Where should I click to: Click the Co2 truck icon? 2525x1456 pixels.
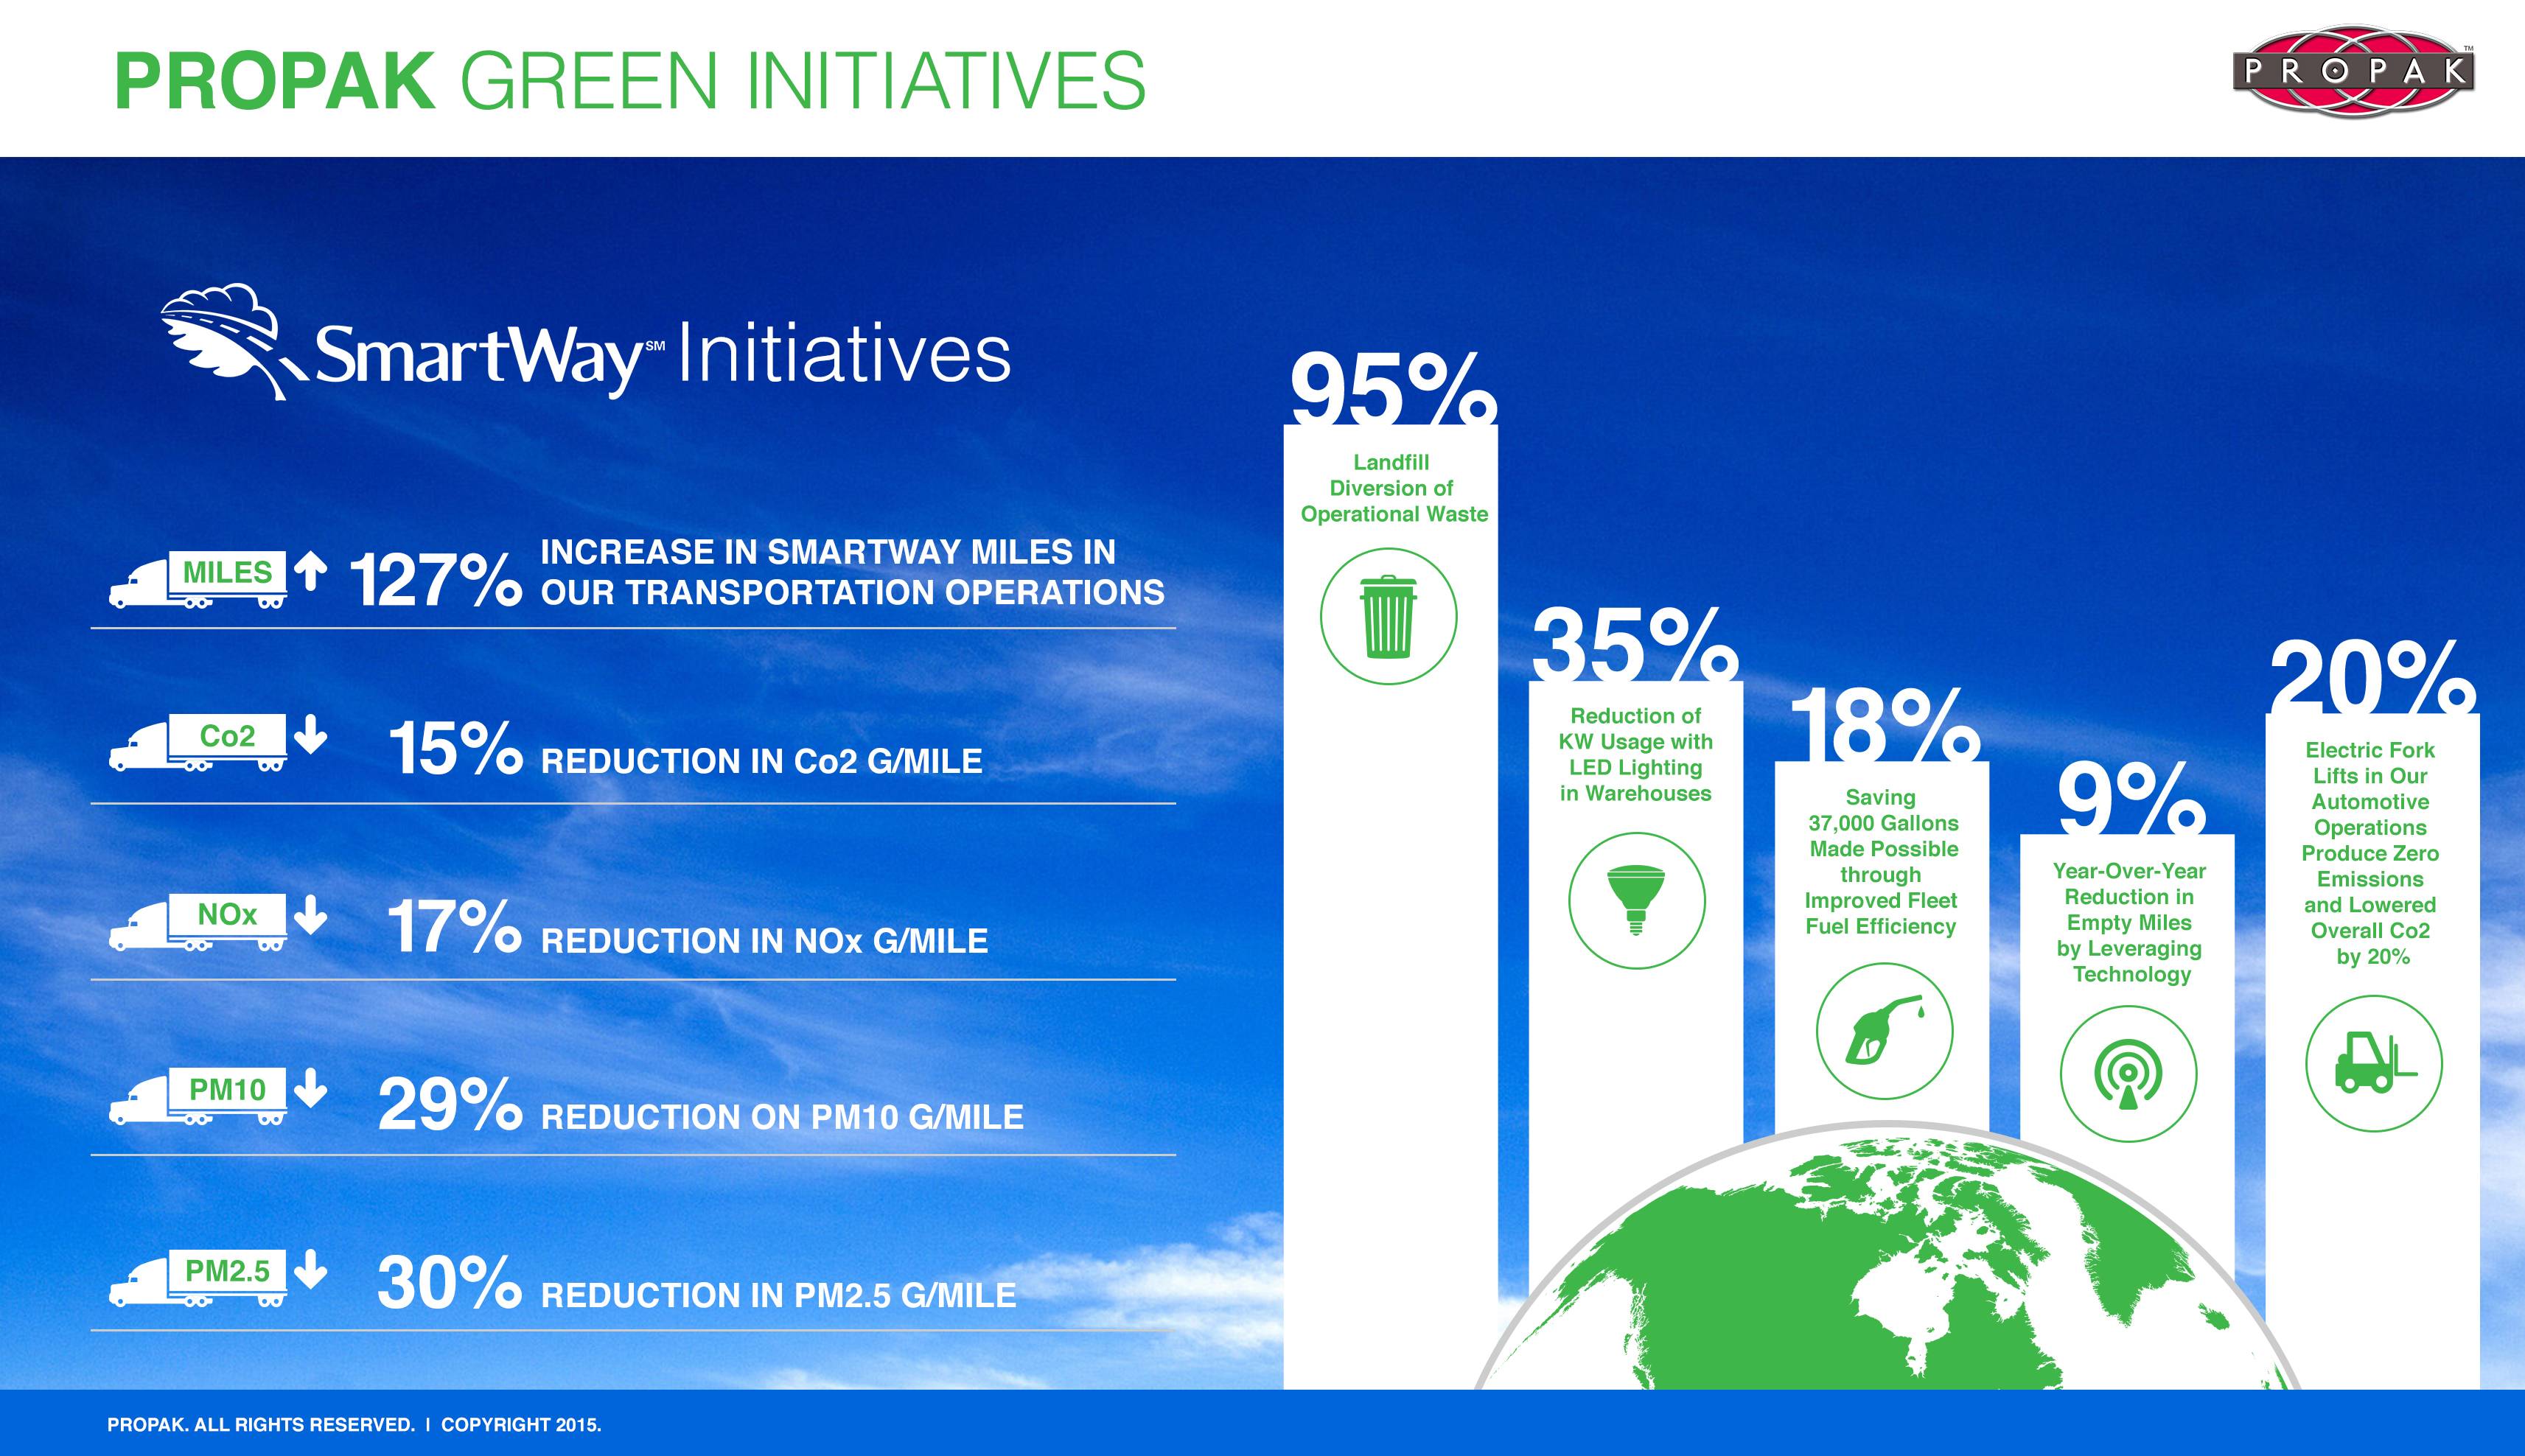click(198, 742)
